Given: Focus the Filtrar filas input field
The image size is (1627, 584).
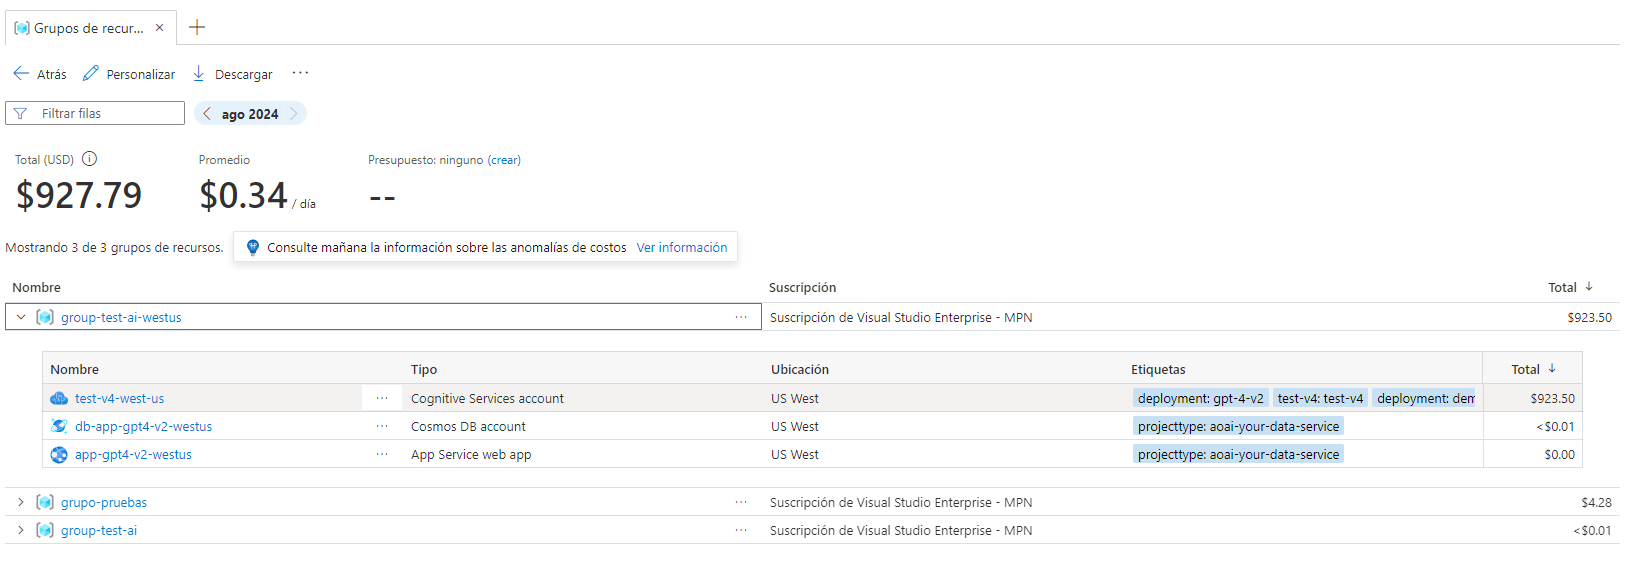Looking at the screenshot, I should click(x=95, y=113).
